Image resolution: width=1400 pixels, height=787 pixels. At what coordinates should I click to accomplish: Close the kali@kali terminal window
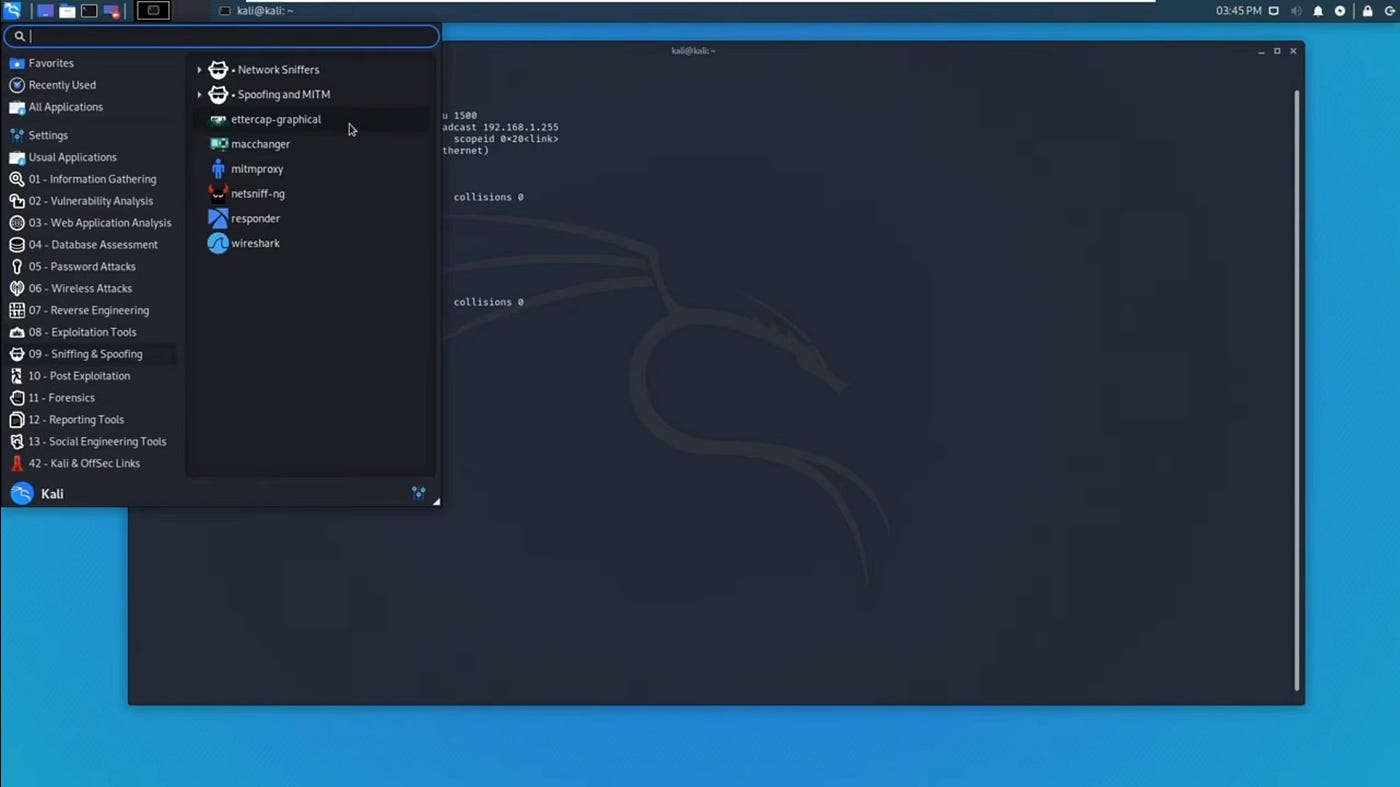click(1293, 51)
